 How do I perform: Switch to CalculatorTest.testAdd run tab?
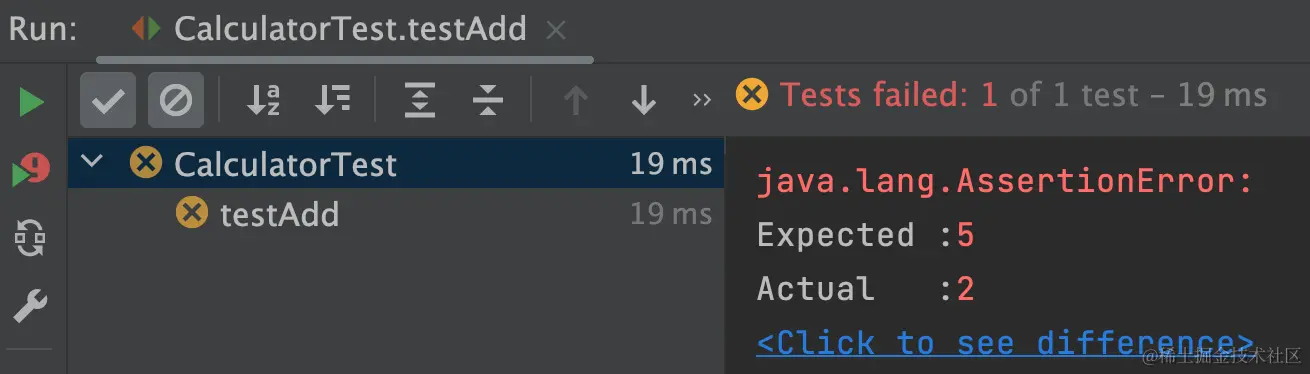click(330, 29)
